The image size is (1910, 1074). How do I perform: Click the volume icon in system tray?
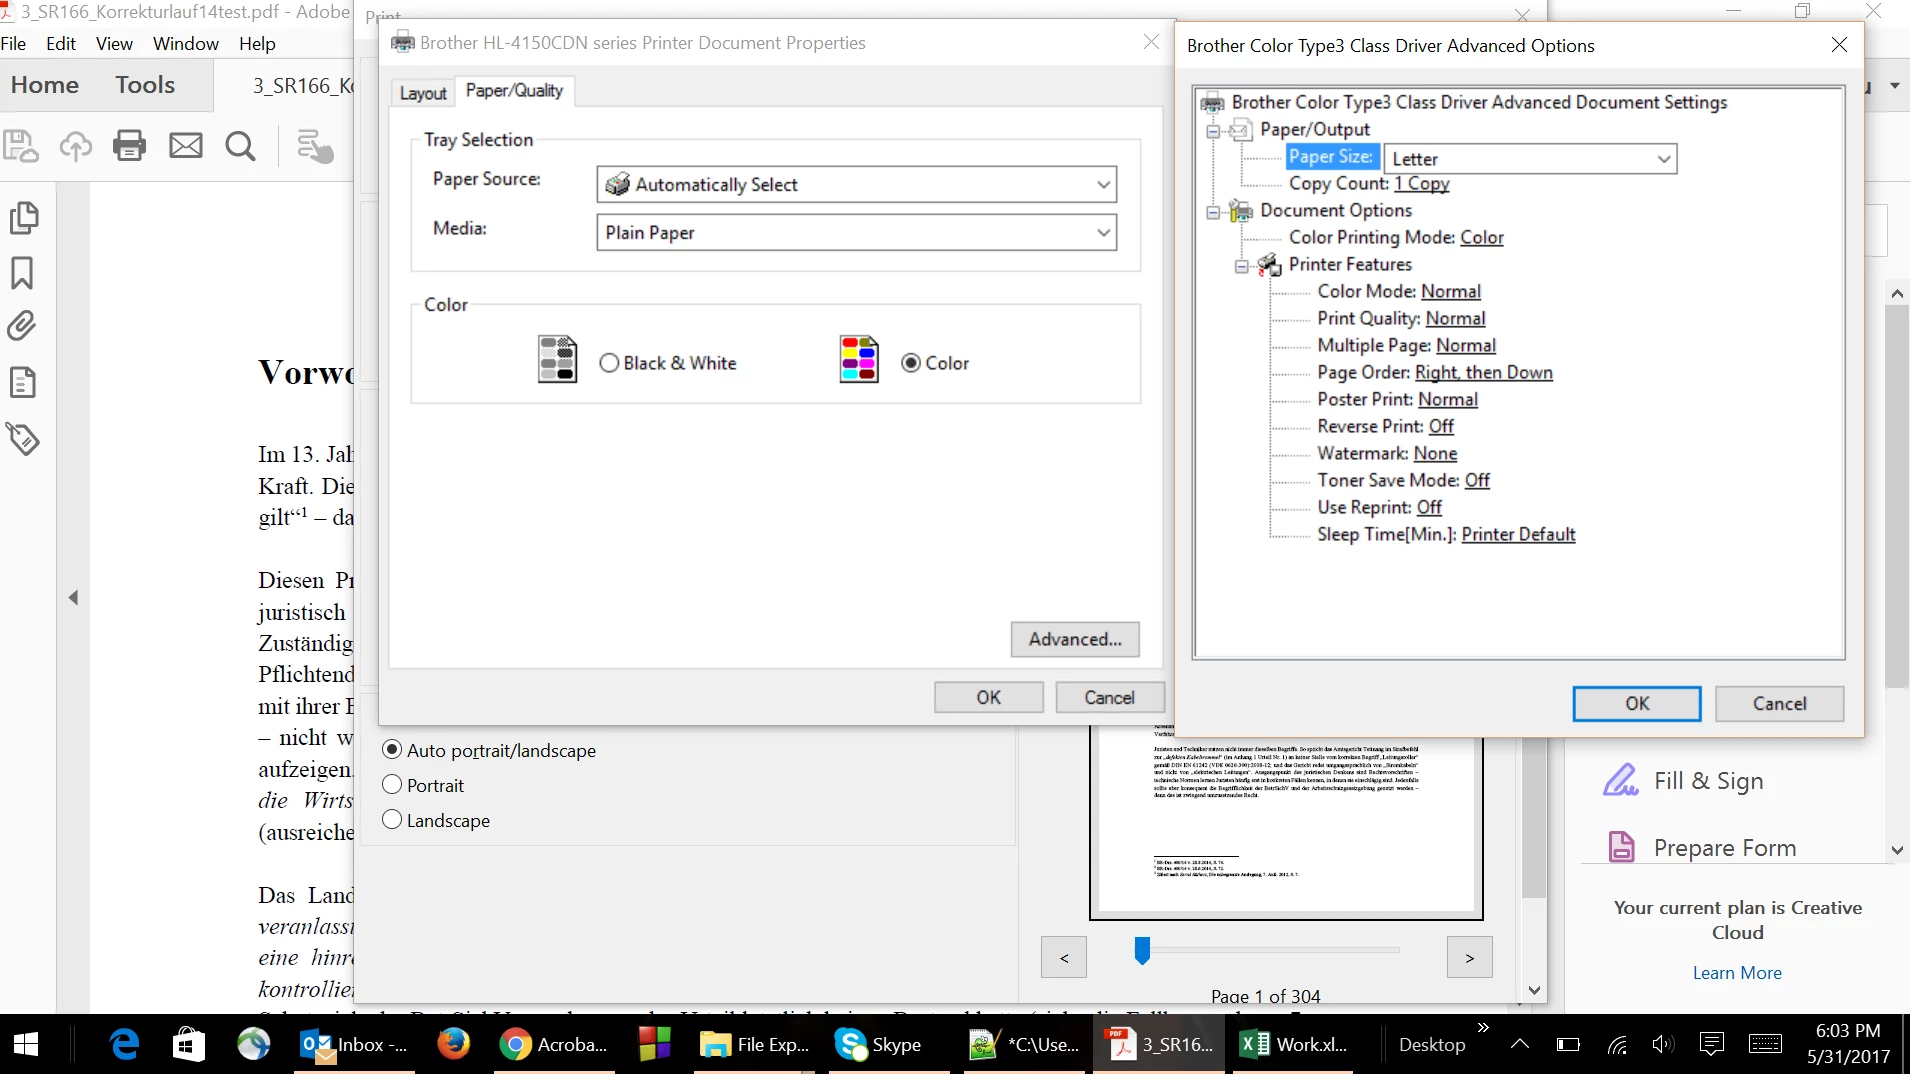click(1663, 1045)
